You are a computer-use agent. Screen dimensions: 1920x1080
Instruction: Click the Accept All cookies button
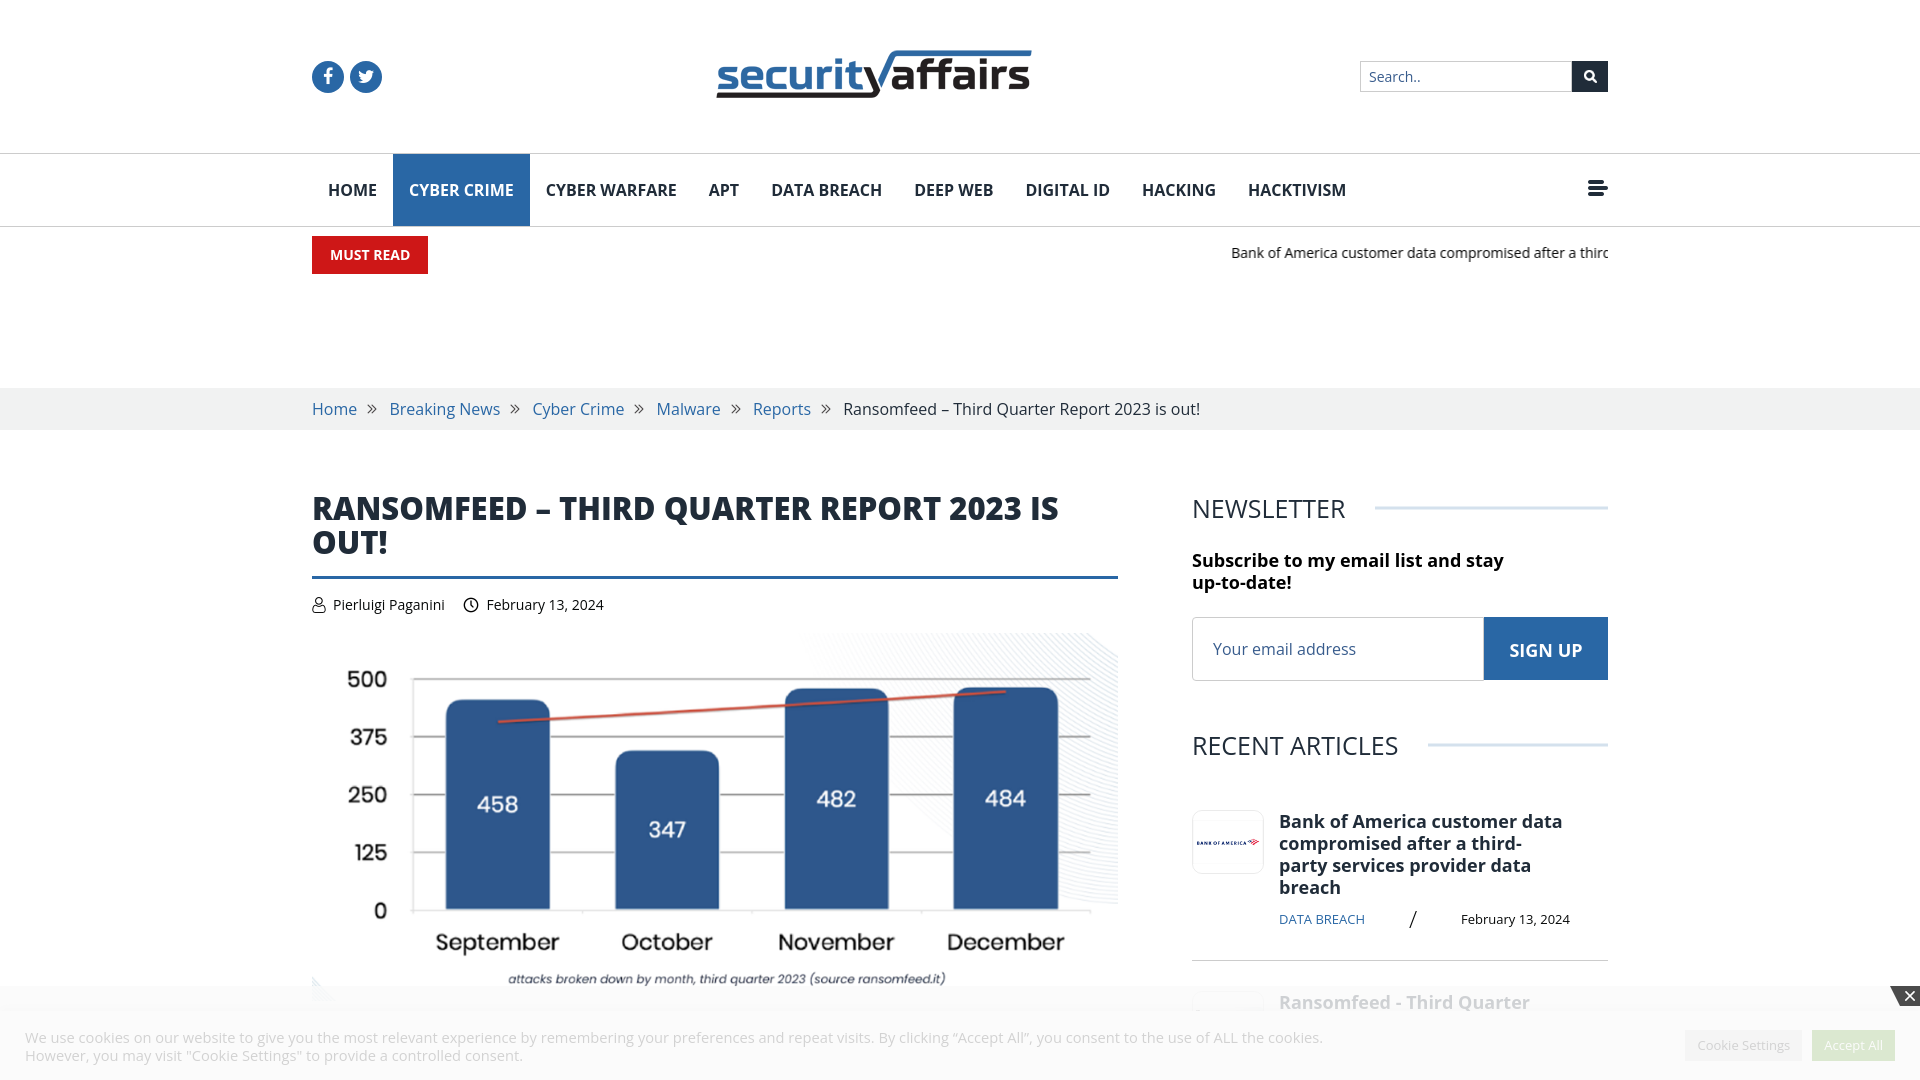pyautogui.click(x=1853, y=1044)
